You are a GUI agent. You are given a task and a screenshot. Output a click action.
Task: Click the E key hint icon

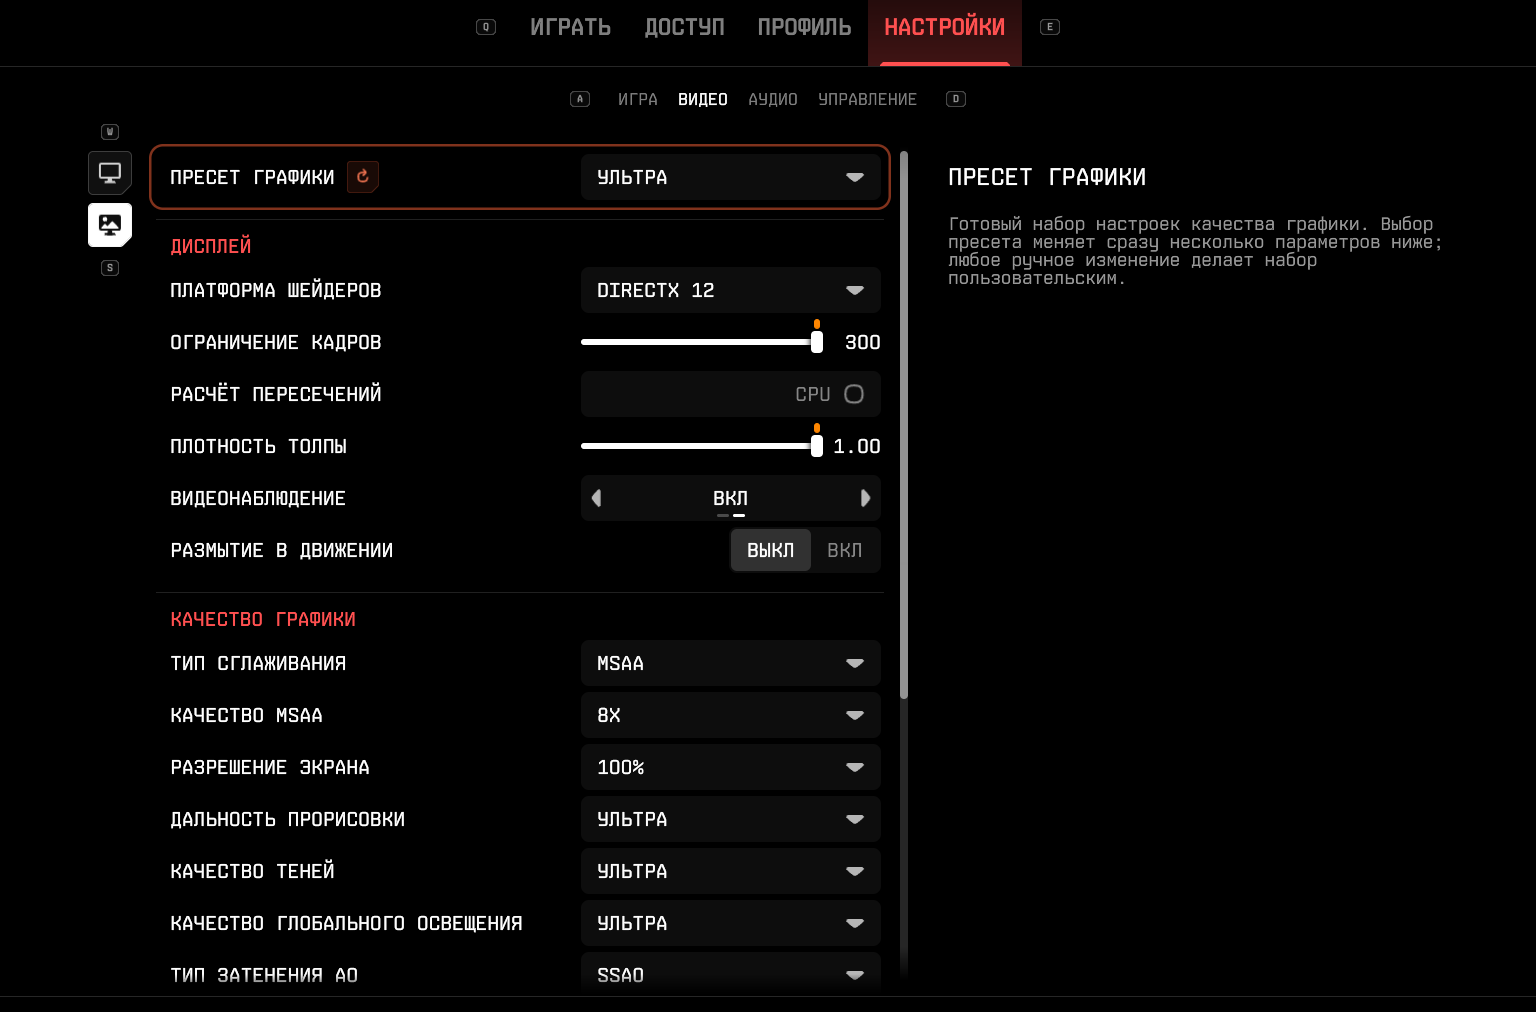[x=1050, y=27]
